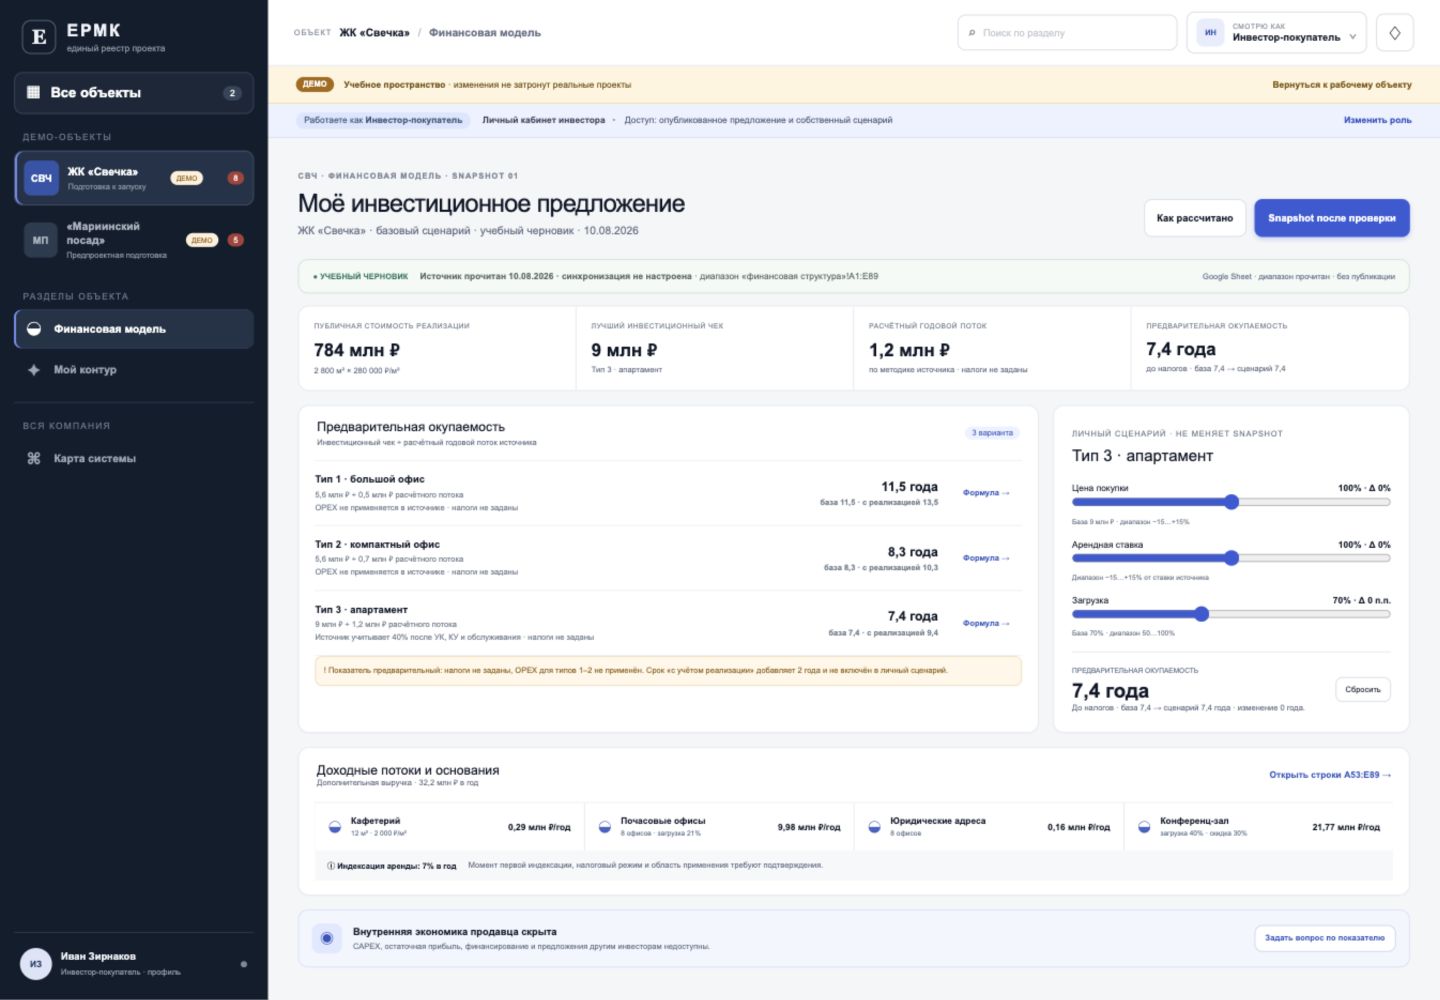Click the Как рассчитано button

click(x=1195, y=218)
